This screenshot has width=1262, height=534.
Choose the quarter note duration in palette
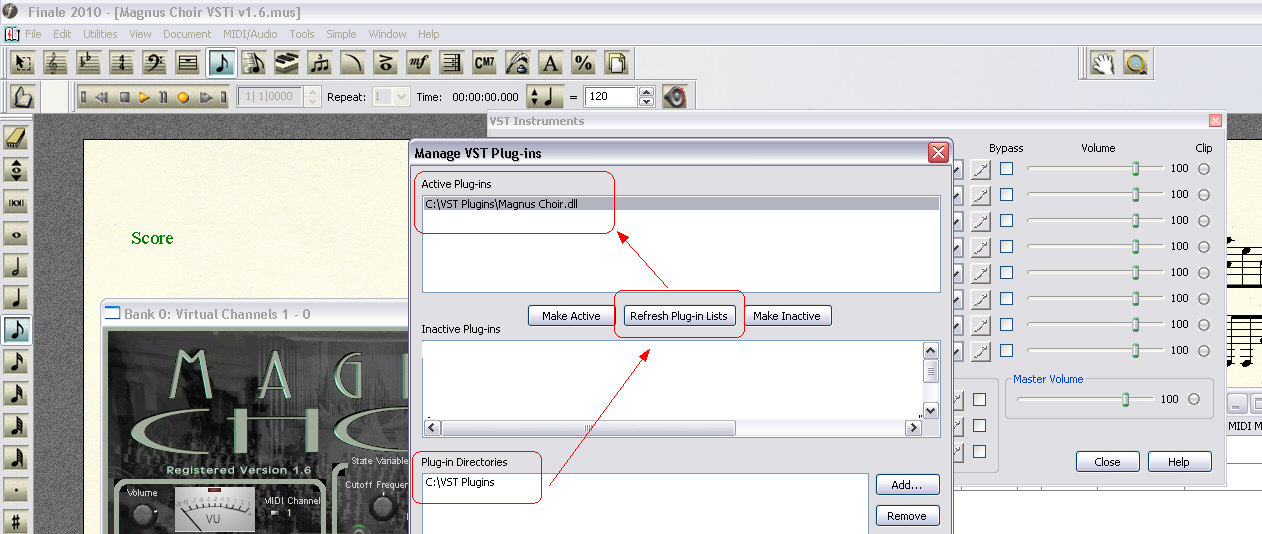pyautogui.click(x=16, y=298)
